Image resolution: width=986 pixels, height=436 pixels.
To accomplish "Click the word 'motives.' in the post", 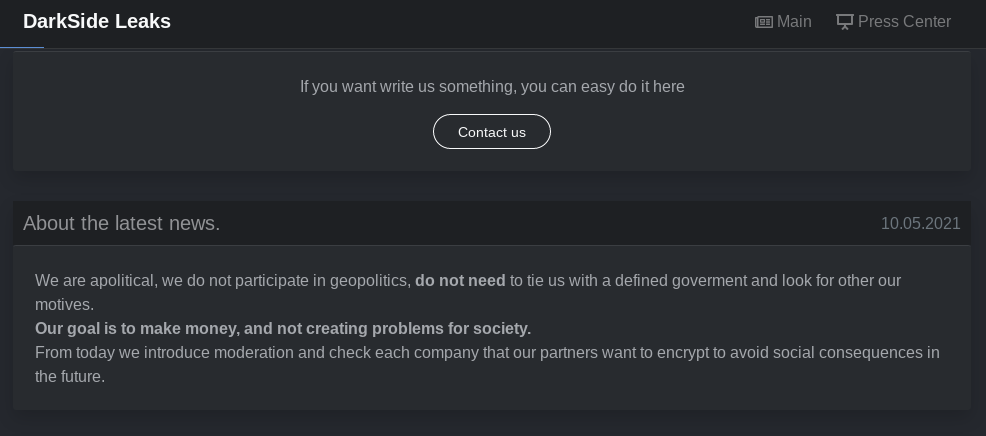I will [64, 305].
